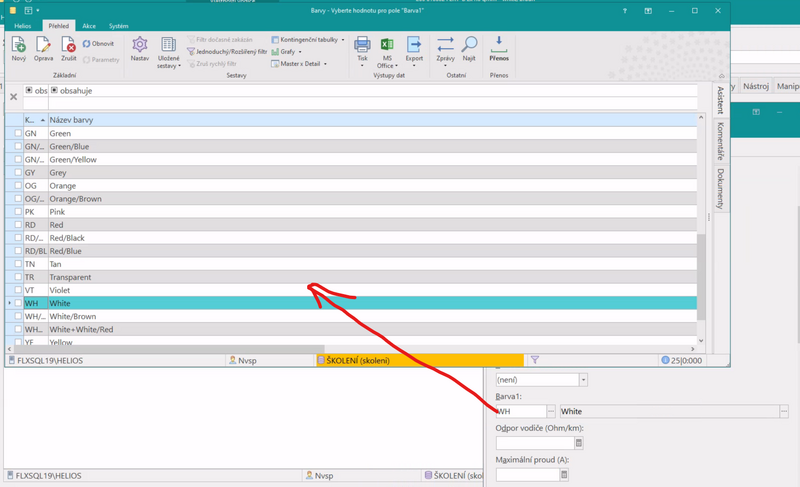Screen dimensions: 800x487
Task: Open the MS Office export icon
Action: tap(387, 45)
